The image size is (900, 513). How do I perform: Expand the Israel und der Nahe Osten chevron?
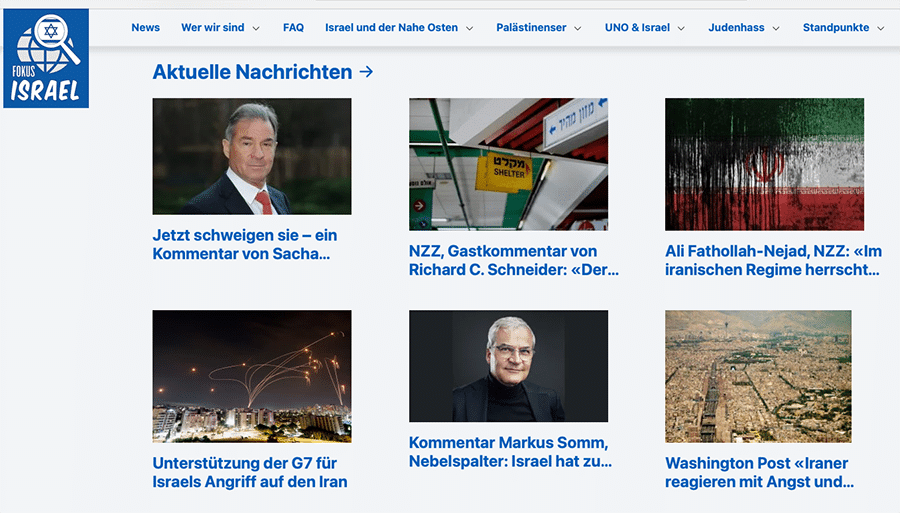pos(470,28)
